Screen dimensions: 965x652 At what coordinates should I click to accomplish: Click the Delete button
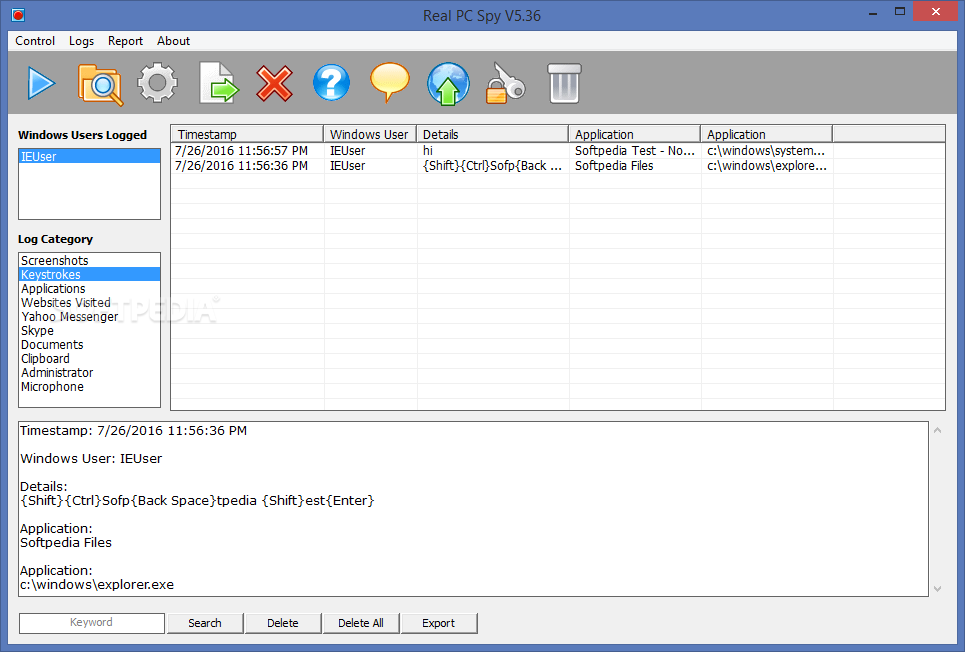[282, 623]
